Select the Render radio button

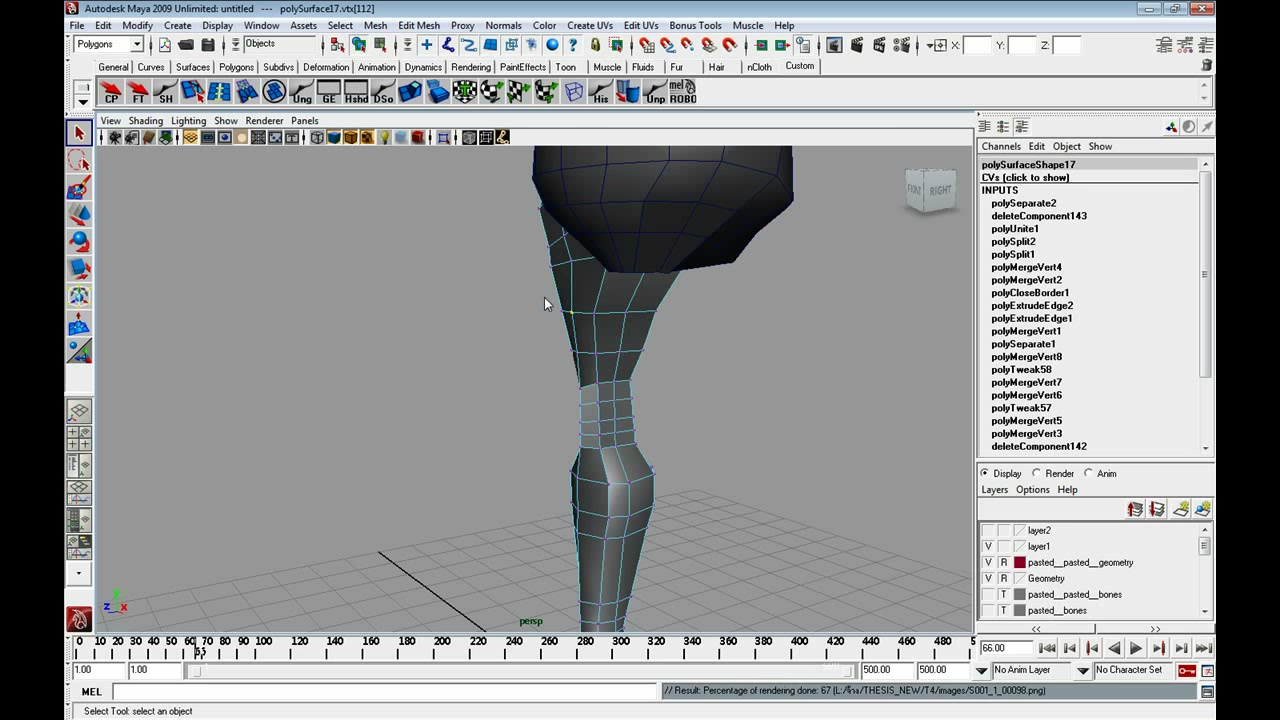pyautogui.click(x=1036, y=473)
